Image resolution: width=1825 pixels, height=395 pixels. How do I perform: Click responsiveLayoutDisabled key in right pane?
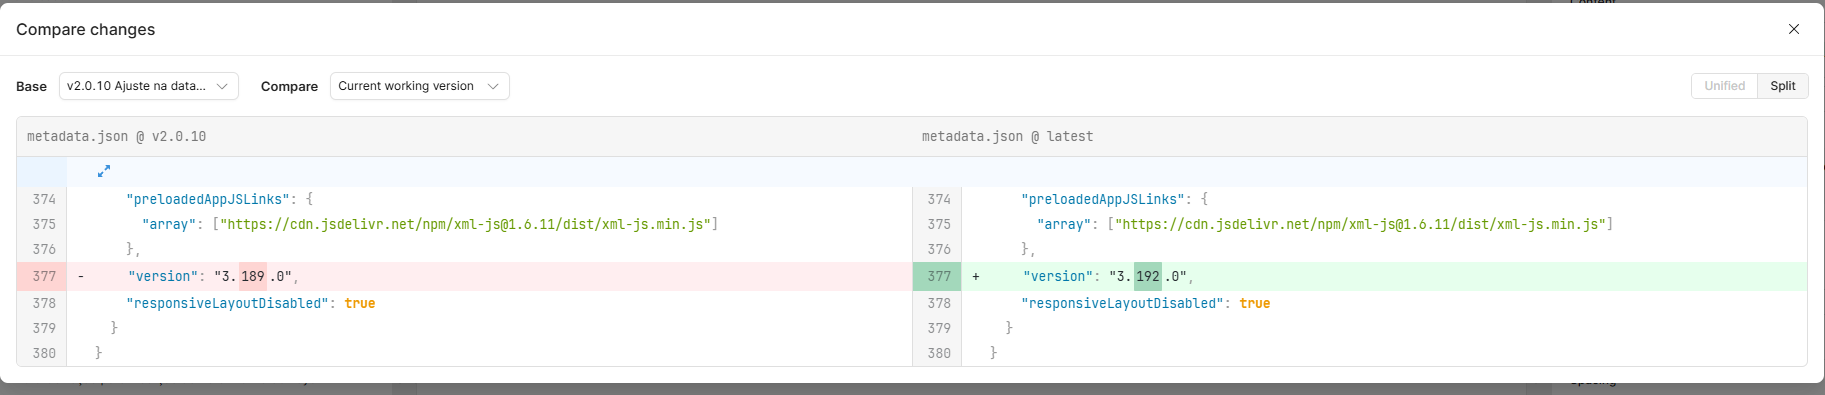1122,303
